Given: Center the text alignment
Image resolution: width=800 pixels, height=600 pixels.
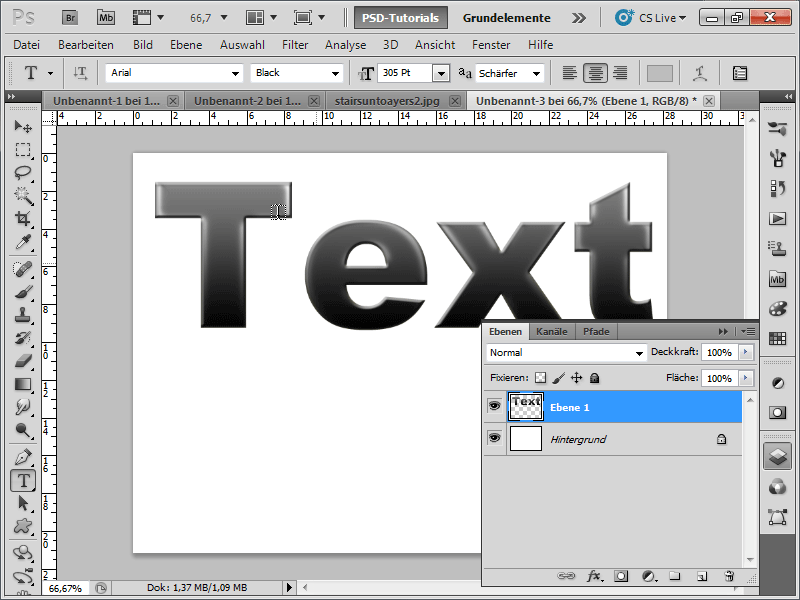Looking at the screenshot, I should [595, 73].
